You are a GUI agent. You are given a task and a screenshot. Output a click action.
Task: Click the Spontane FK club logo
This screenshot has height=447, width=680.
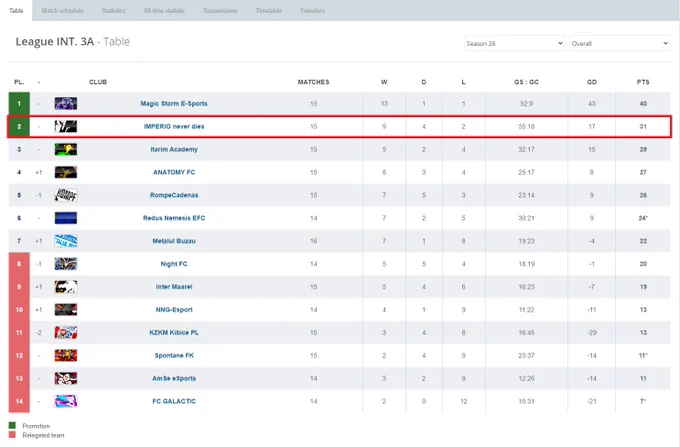pos(66,356)
